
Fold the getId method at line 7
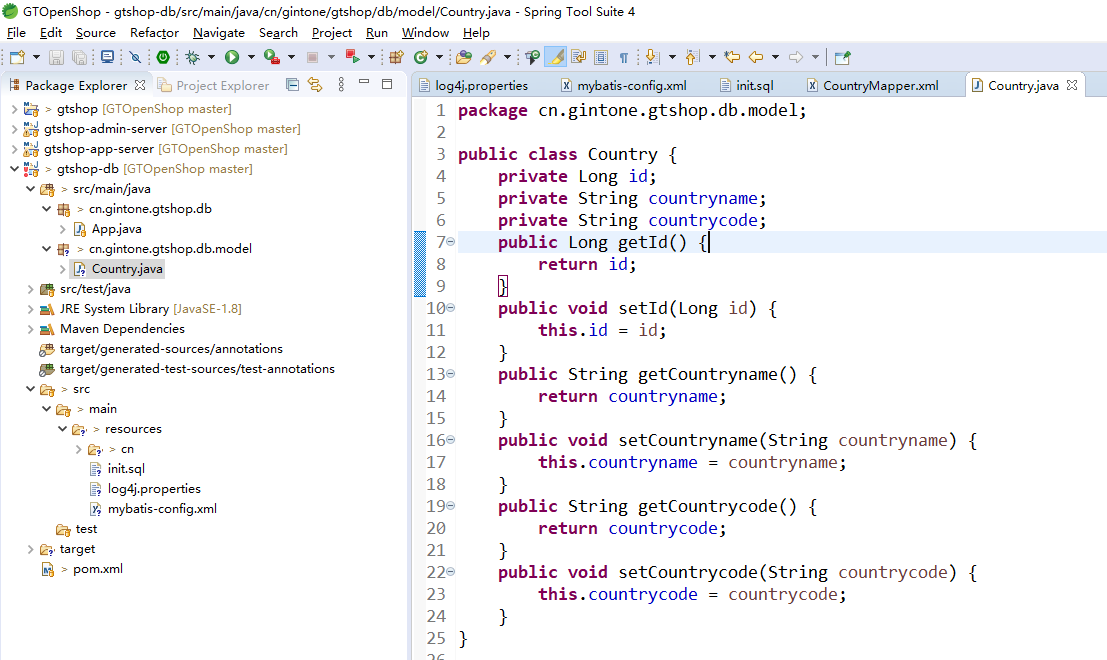[450, 242]
